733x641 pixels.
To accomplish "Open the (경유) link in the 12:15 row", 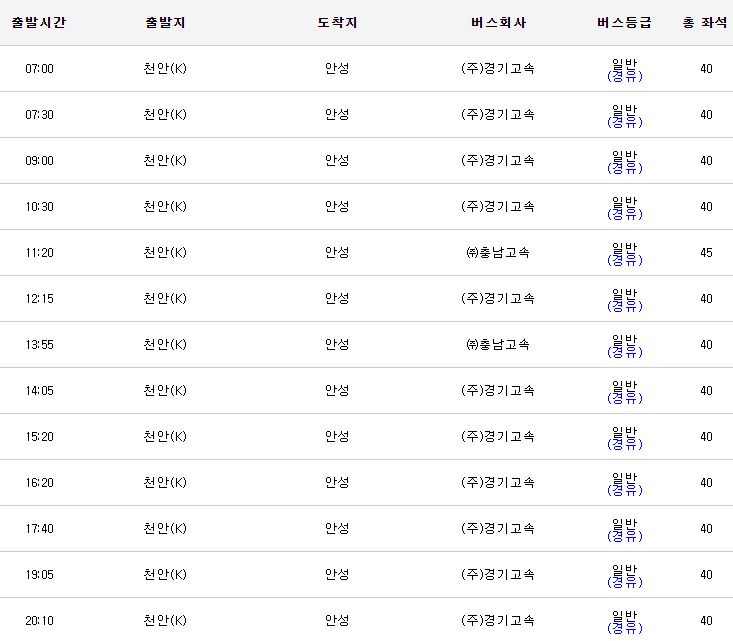I will click(x=625, y=306).
